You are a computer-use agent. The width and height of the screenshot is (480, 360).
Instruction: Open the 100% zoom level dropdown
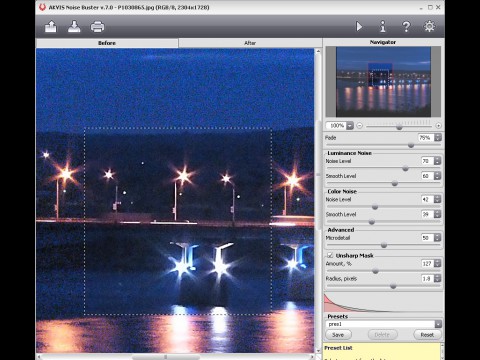point(350,126)
